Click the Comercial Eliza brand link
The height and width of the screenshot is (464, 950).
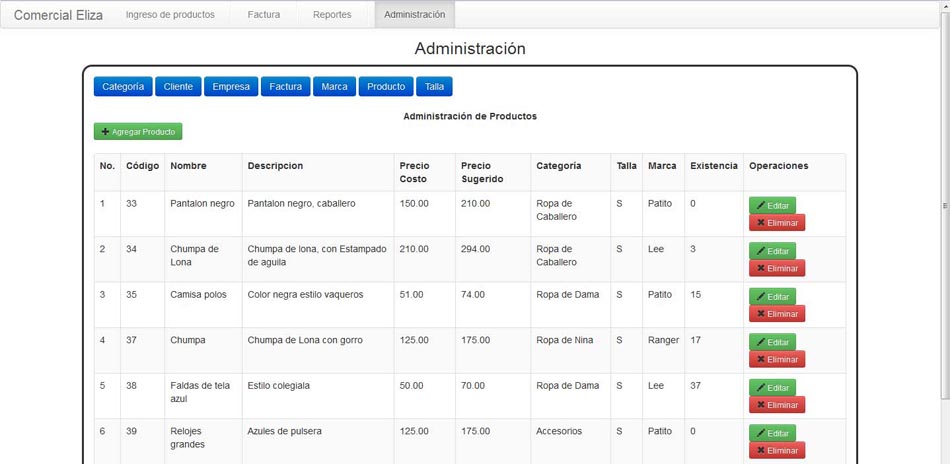[58, 15]
